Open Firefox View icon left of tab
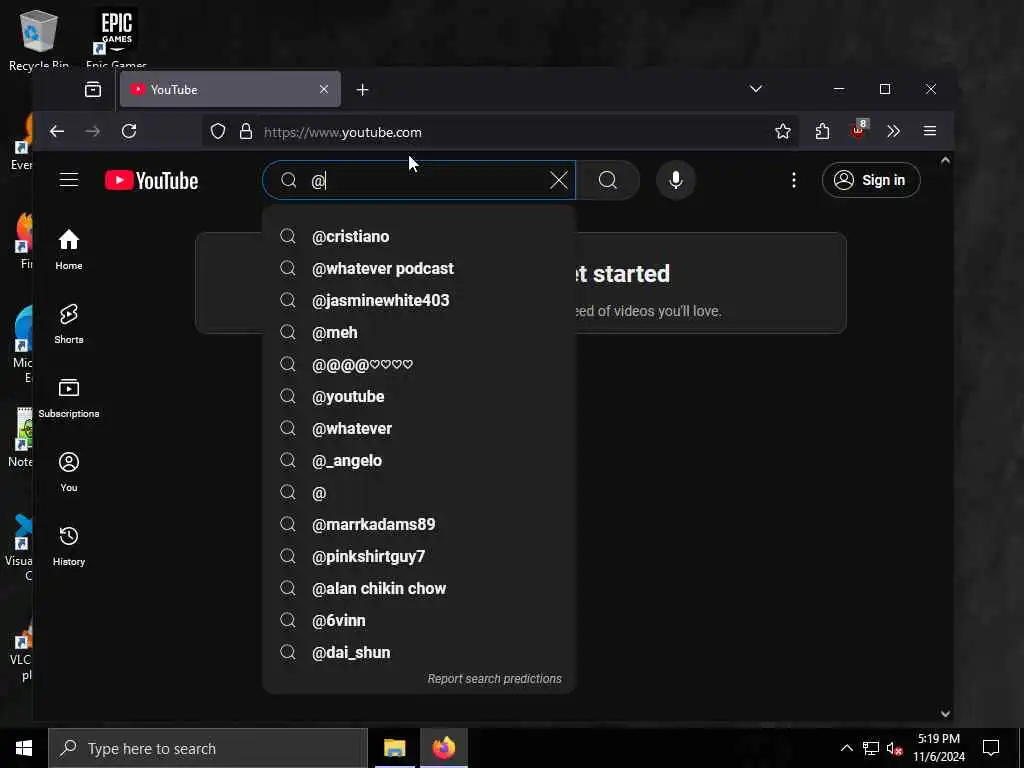Viewport: 1024px width, 768px height. pyautogui.click(x=93, y=89)
